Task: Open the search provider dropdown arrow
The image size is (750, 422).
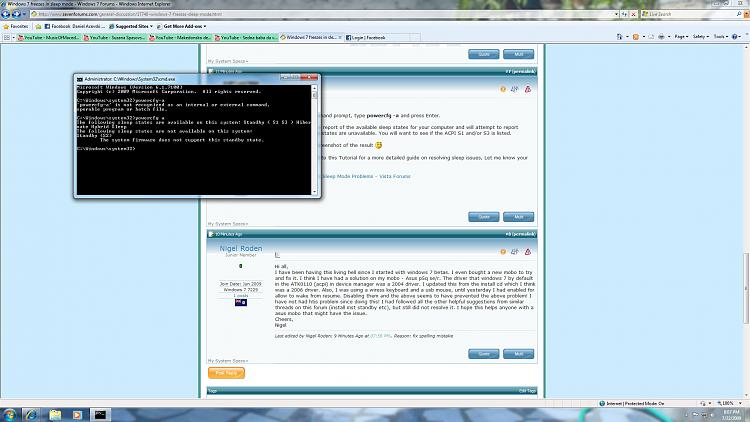Action: [746, 14]
